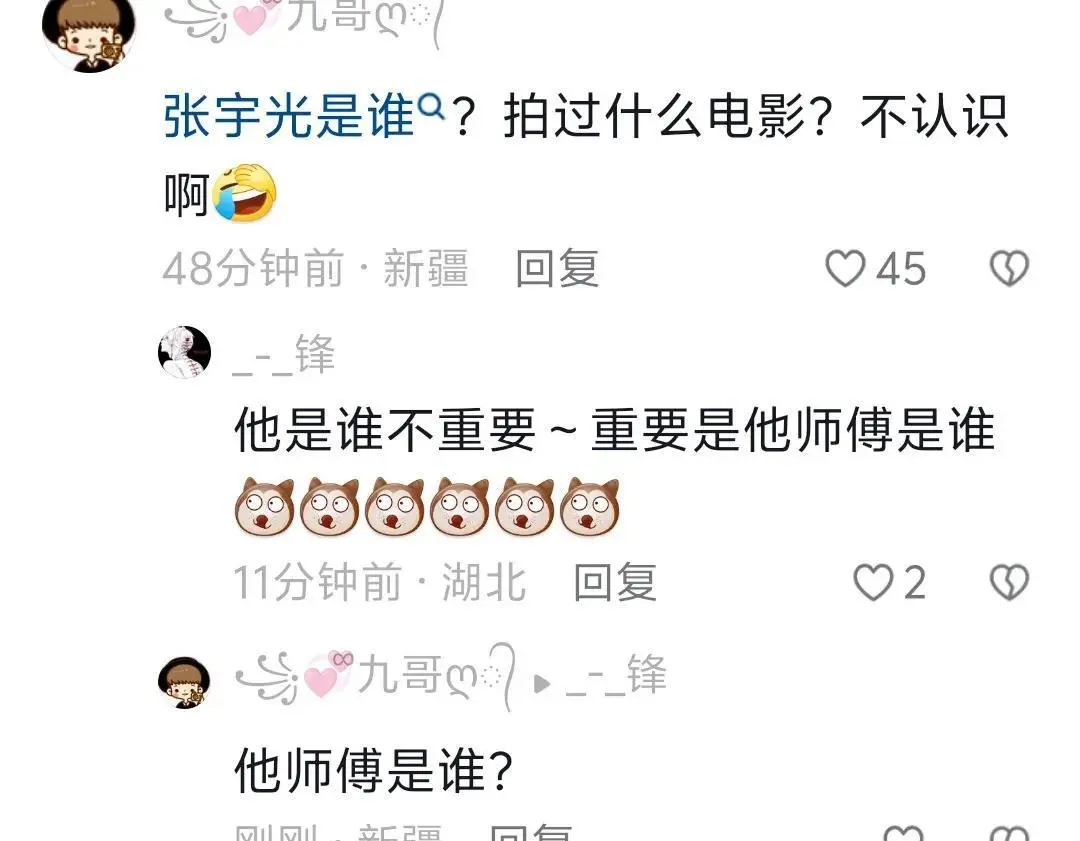
Task: Dislike the 11分钟前 湖北 reply
Action: [1009, 583]
